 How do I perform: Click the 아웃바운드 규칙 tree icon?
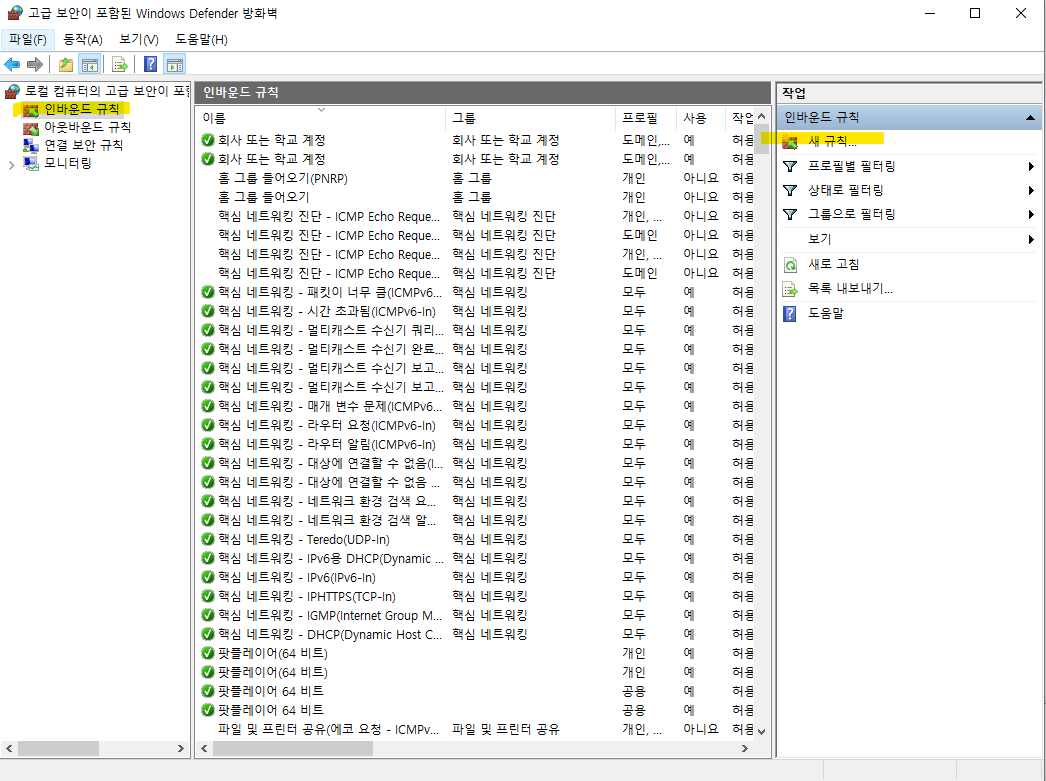(x=31, y=127)
